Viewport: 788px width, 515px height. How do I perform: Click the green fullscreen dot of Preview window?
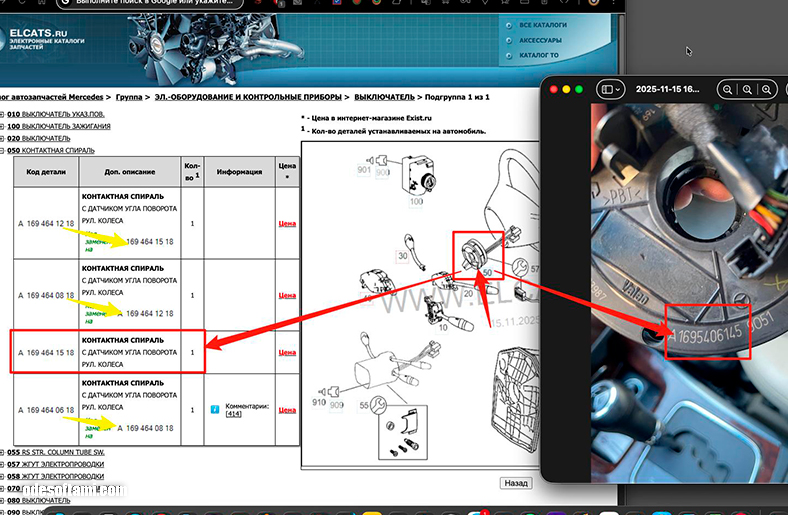pos(579,89)
